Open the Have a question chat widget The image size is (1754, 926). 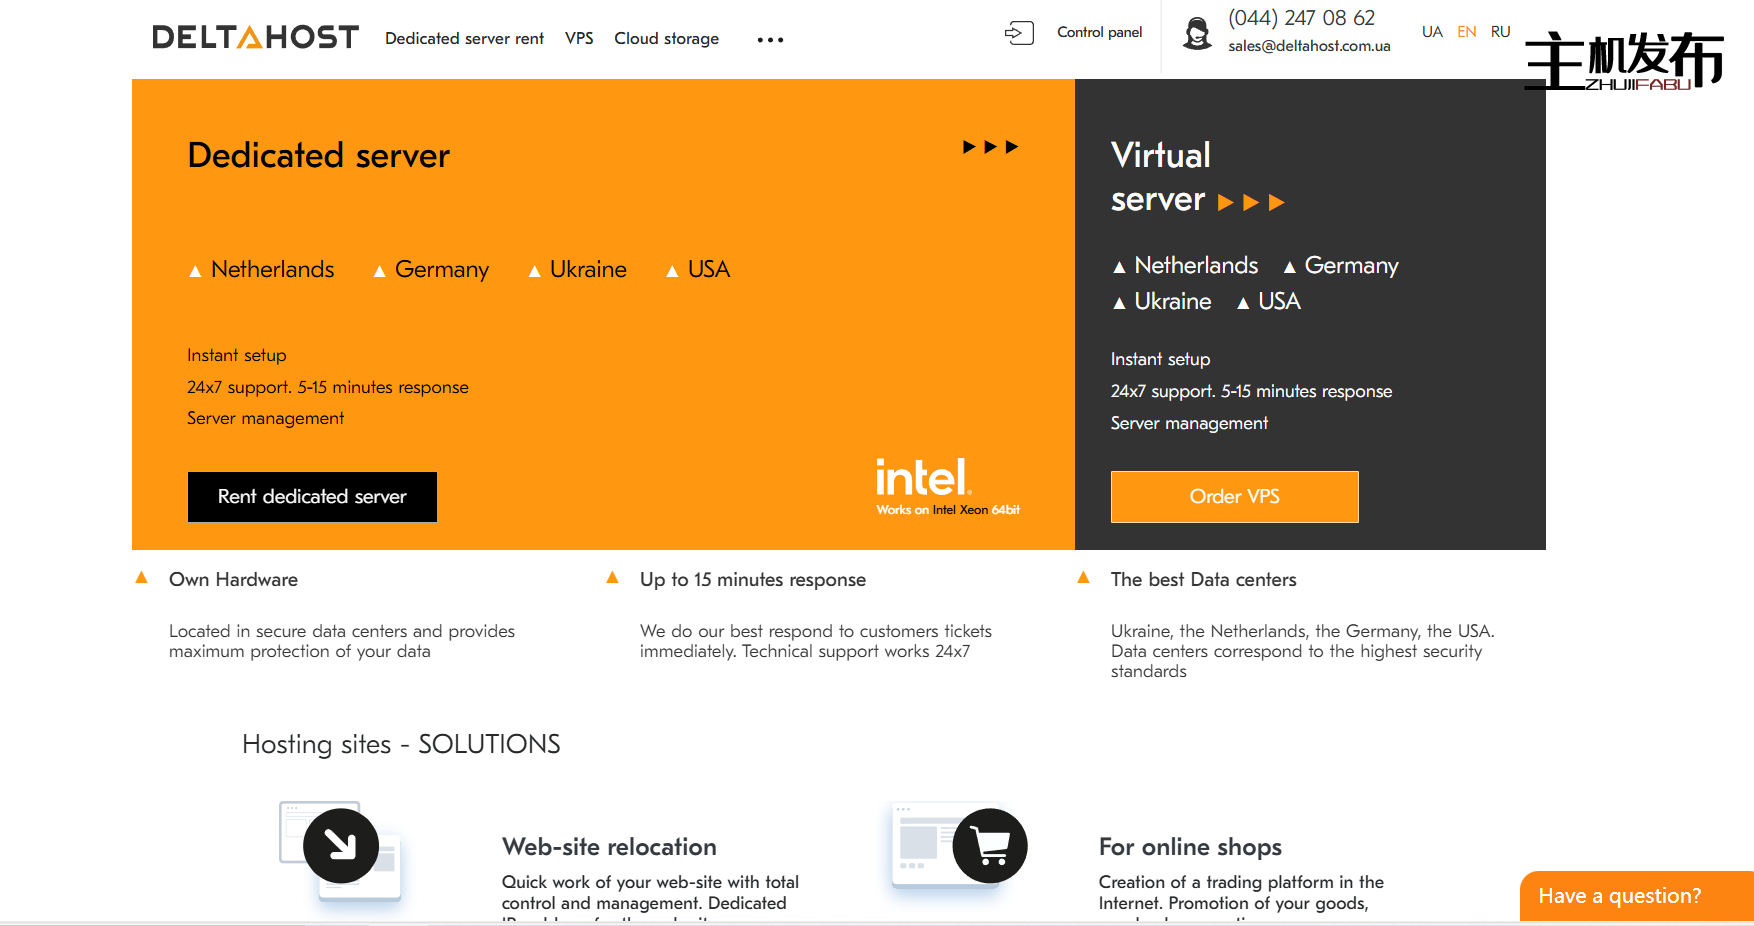click(x=1619, y=896)
